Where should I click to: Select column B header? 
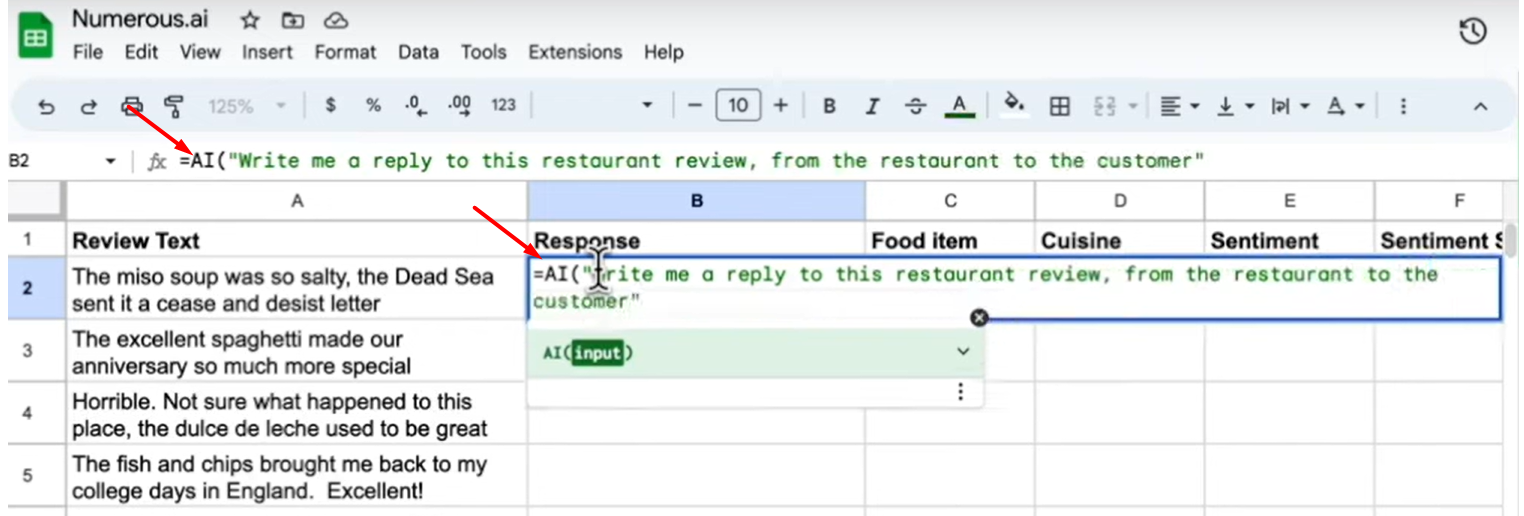click(x=697, y=201)
